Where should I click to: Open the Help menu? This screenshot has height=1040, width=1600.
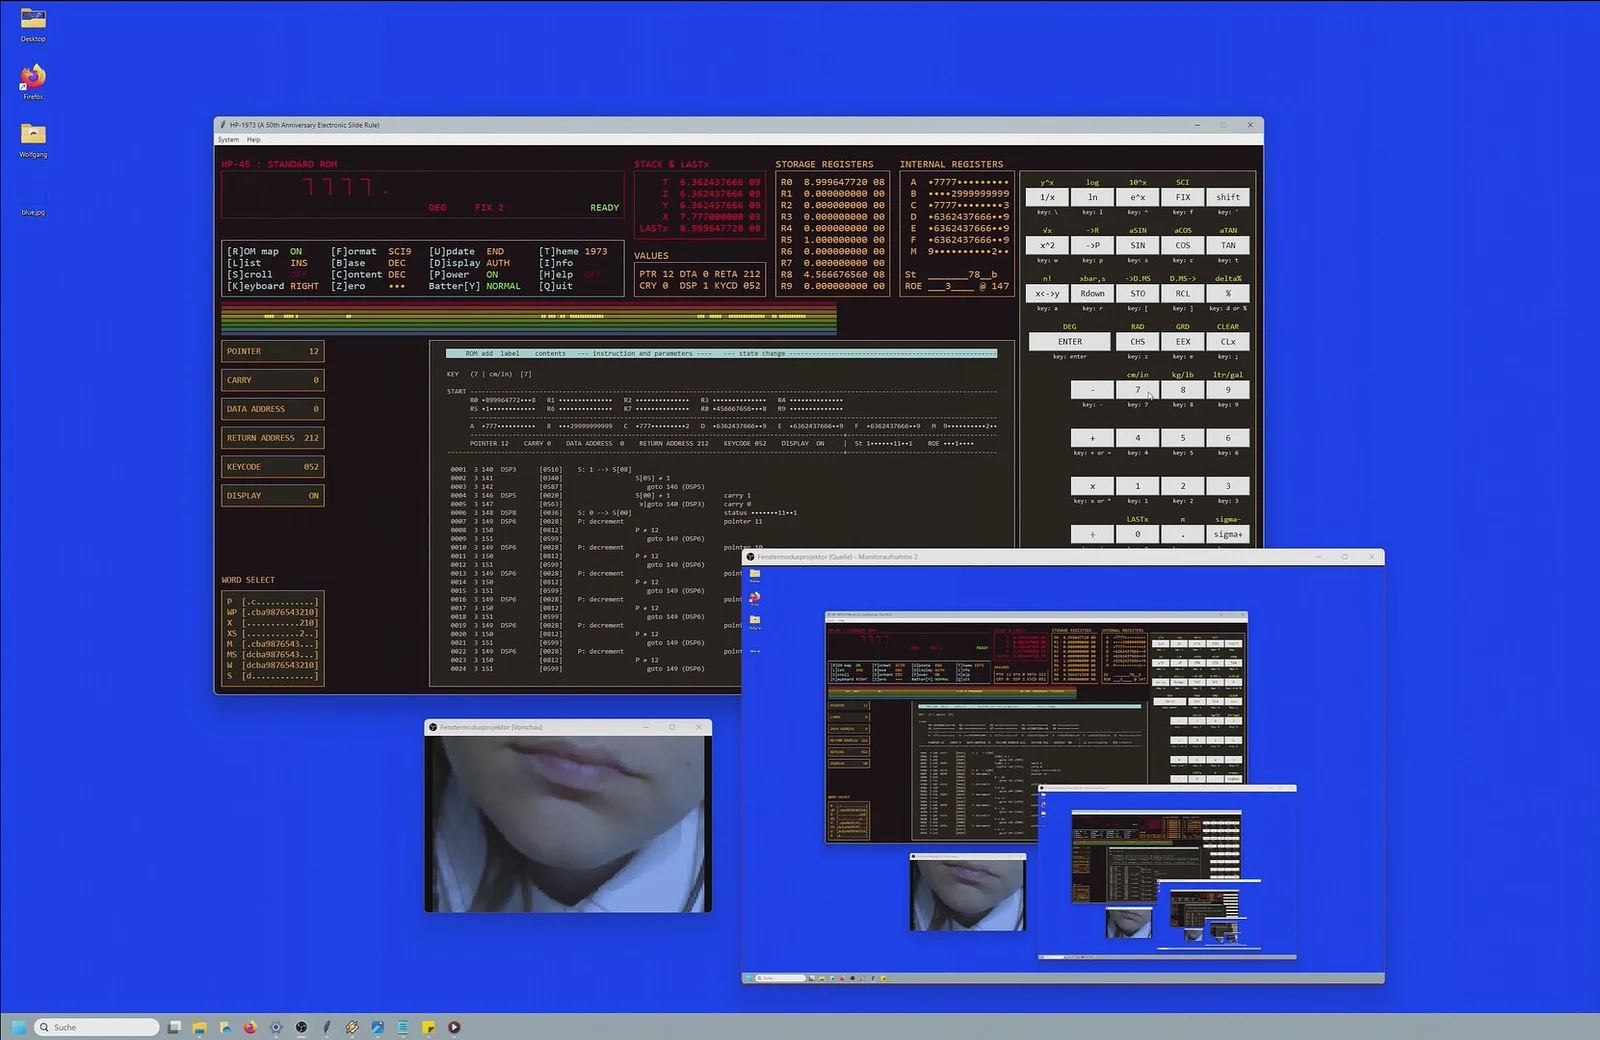[x=253, y=140]
